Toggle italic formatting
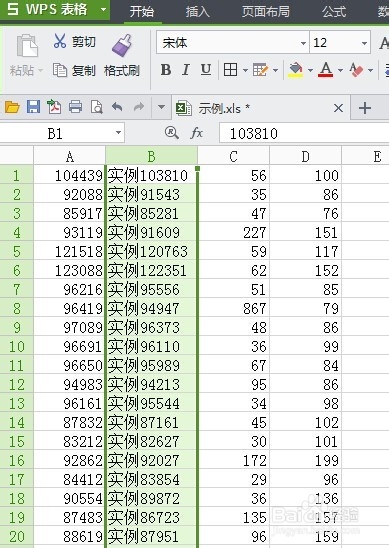 [186, 70]
